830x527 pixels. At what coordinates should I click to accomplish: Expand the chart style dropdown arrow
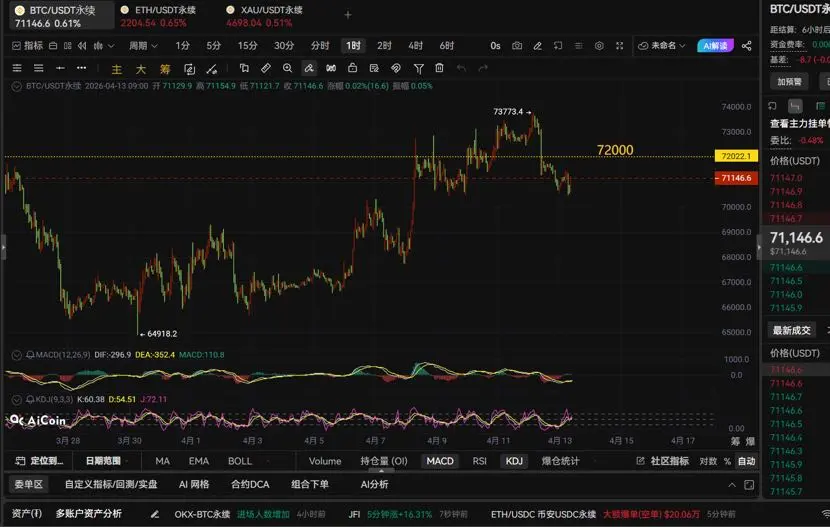111,46
